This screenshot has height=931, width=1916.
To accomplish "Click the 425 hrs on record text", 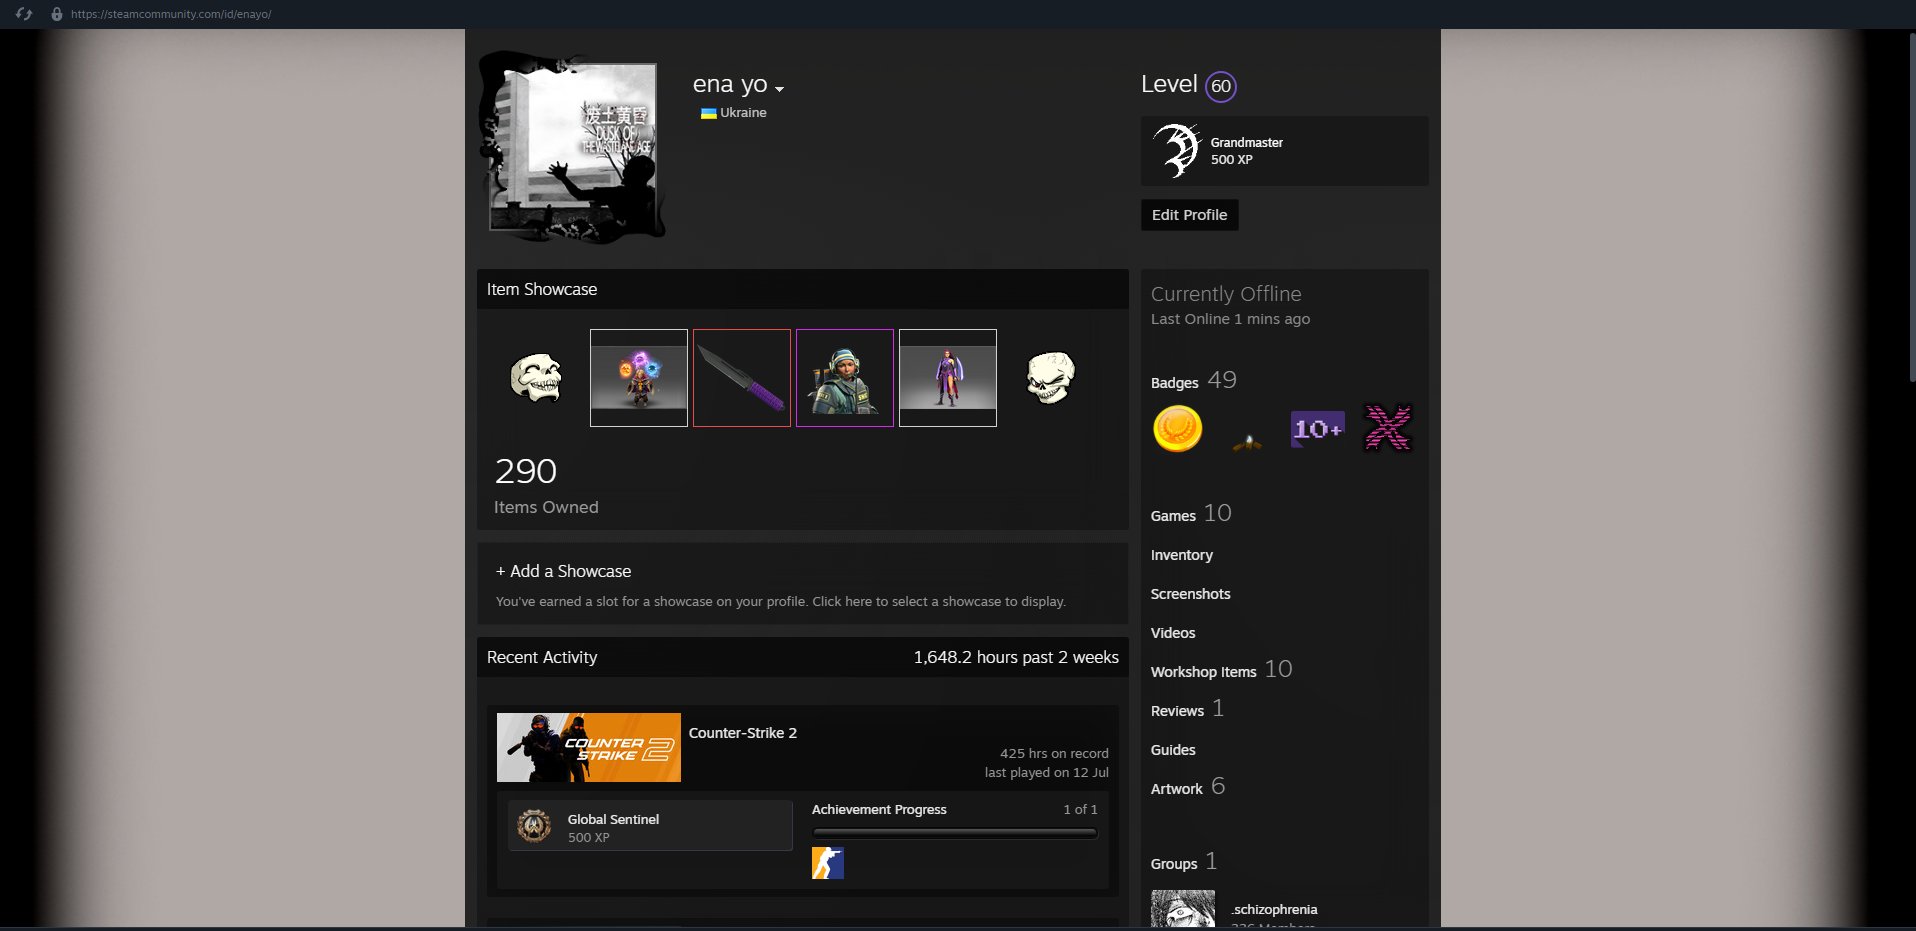I will [1054, 754].
